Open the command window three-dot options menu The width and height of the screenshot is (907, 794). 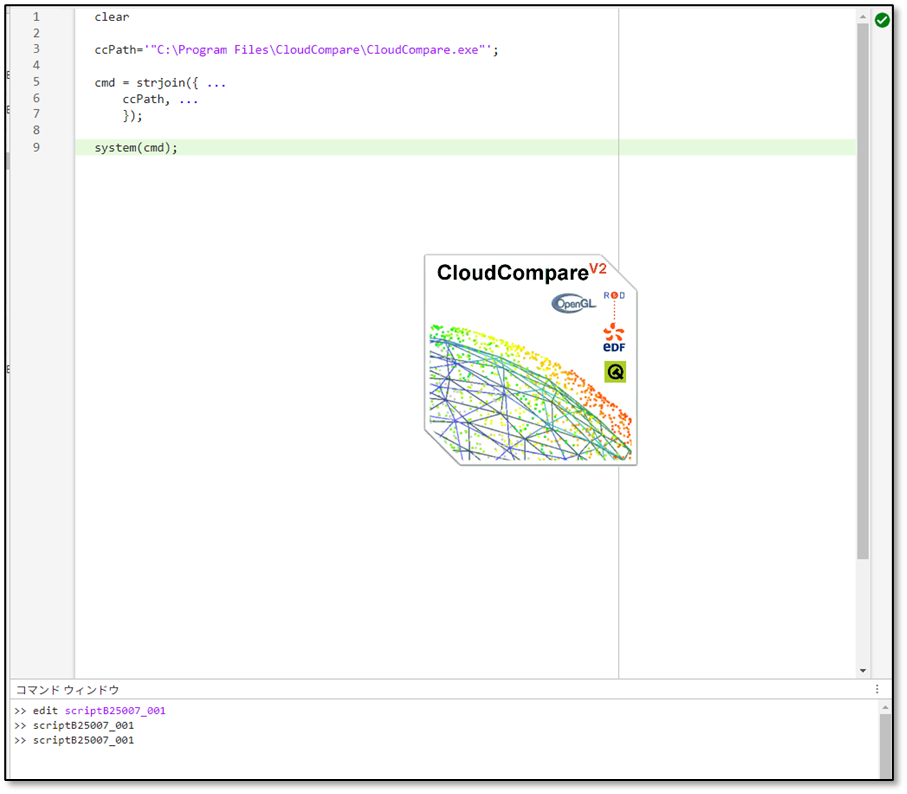click(877, 688)
